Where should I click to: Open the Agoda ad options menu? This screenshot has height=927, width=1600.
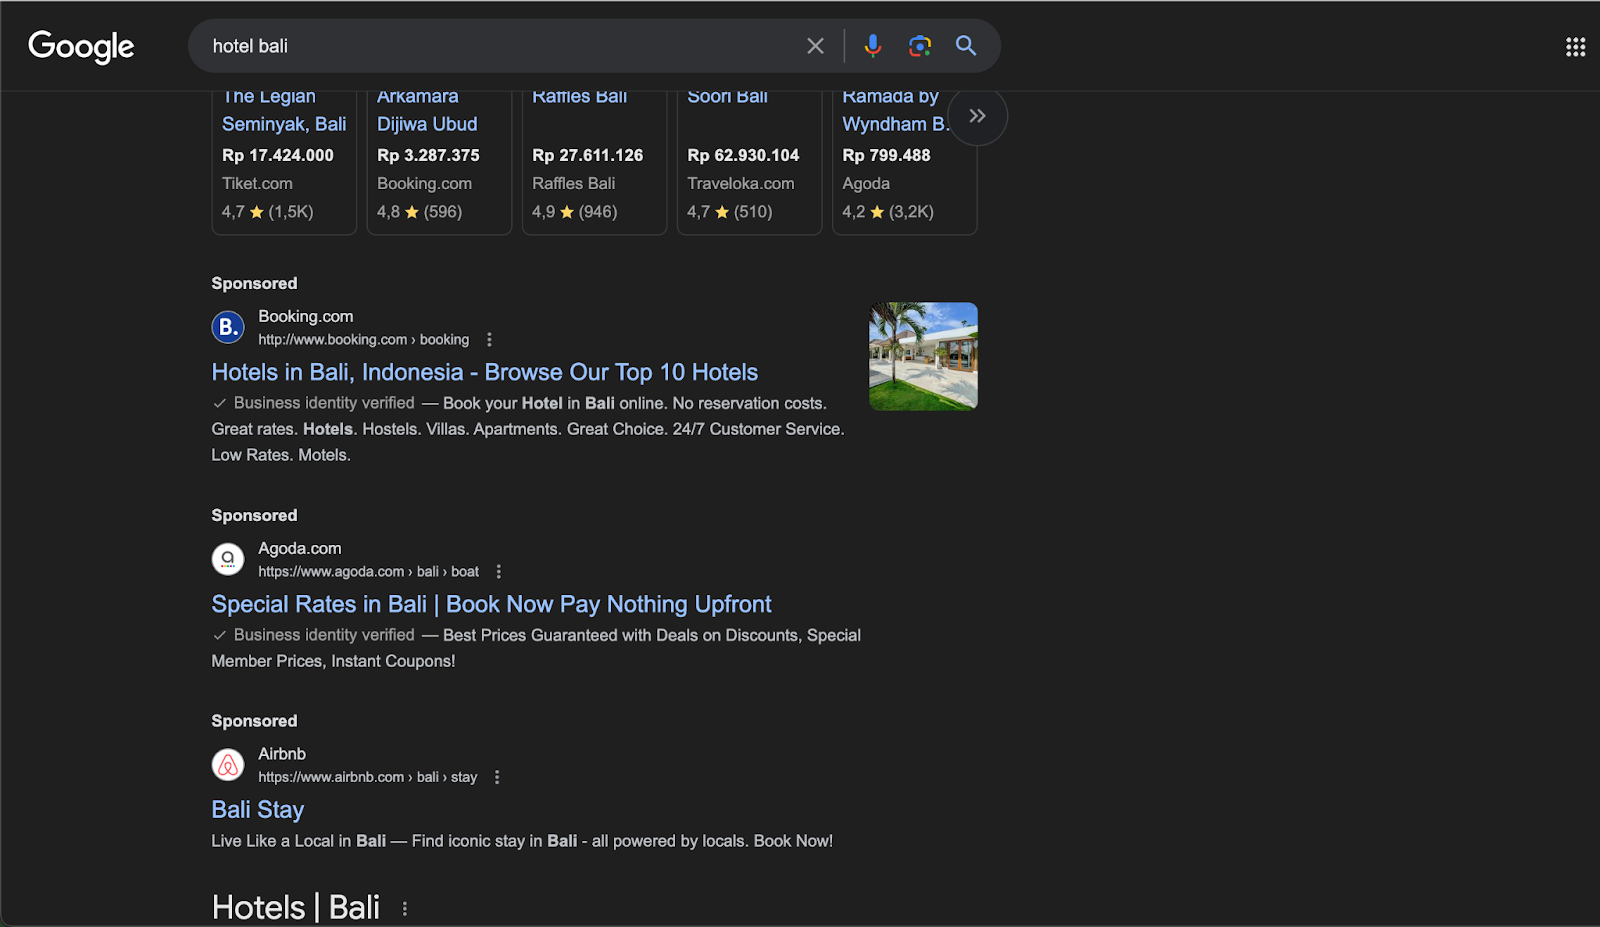pos(499,572)
